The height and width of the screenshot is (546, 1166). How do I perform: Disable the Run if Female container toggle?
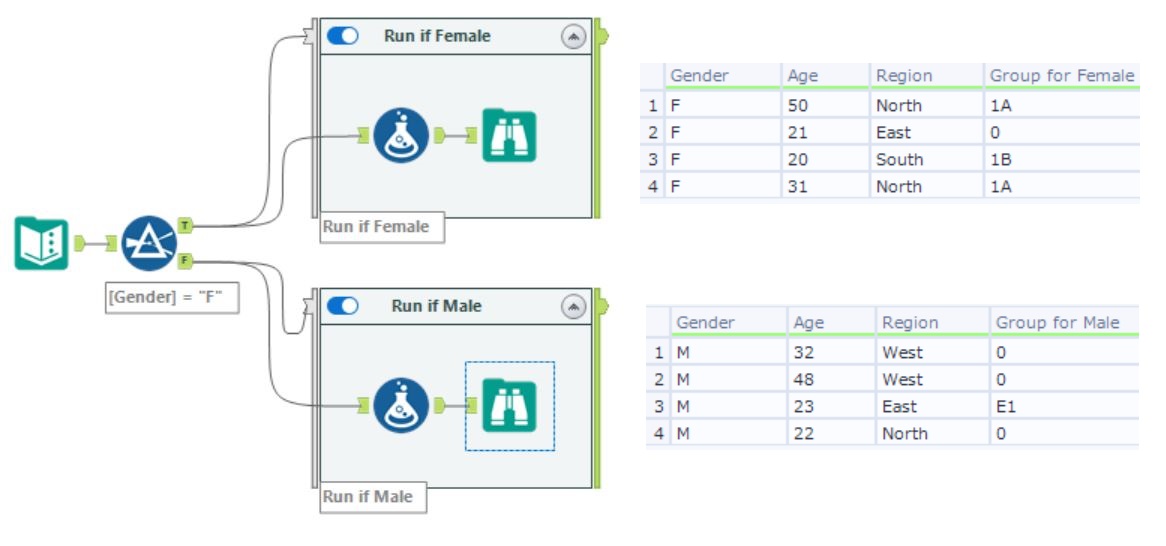[343, 36]
